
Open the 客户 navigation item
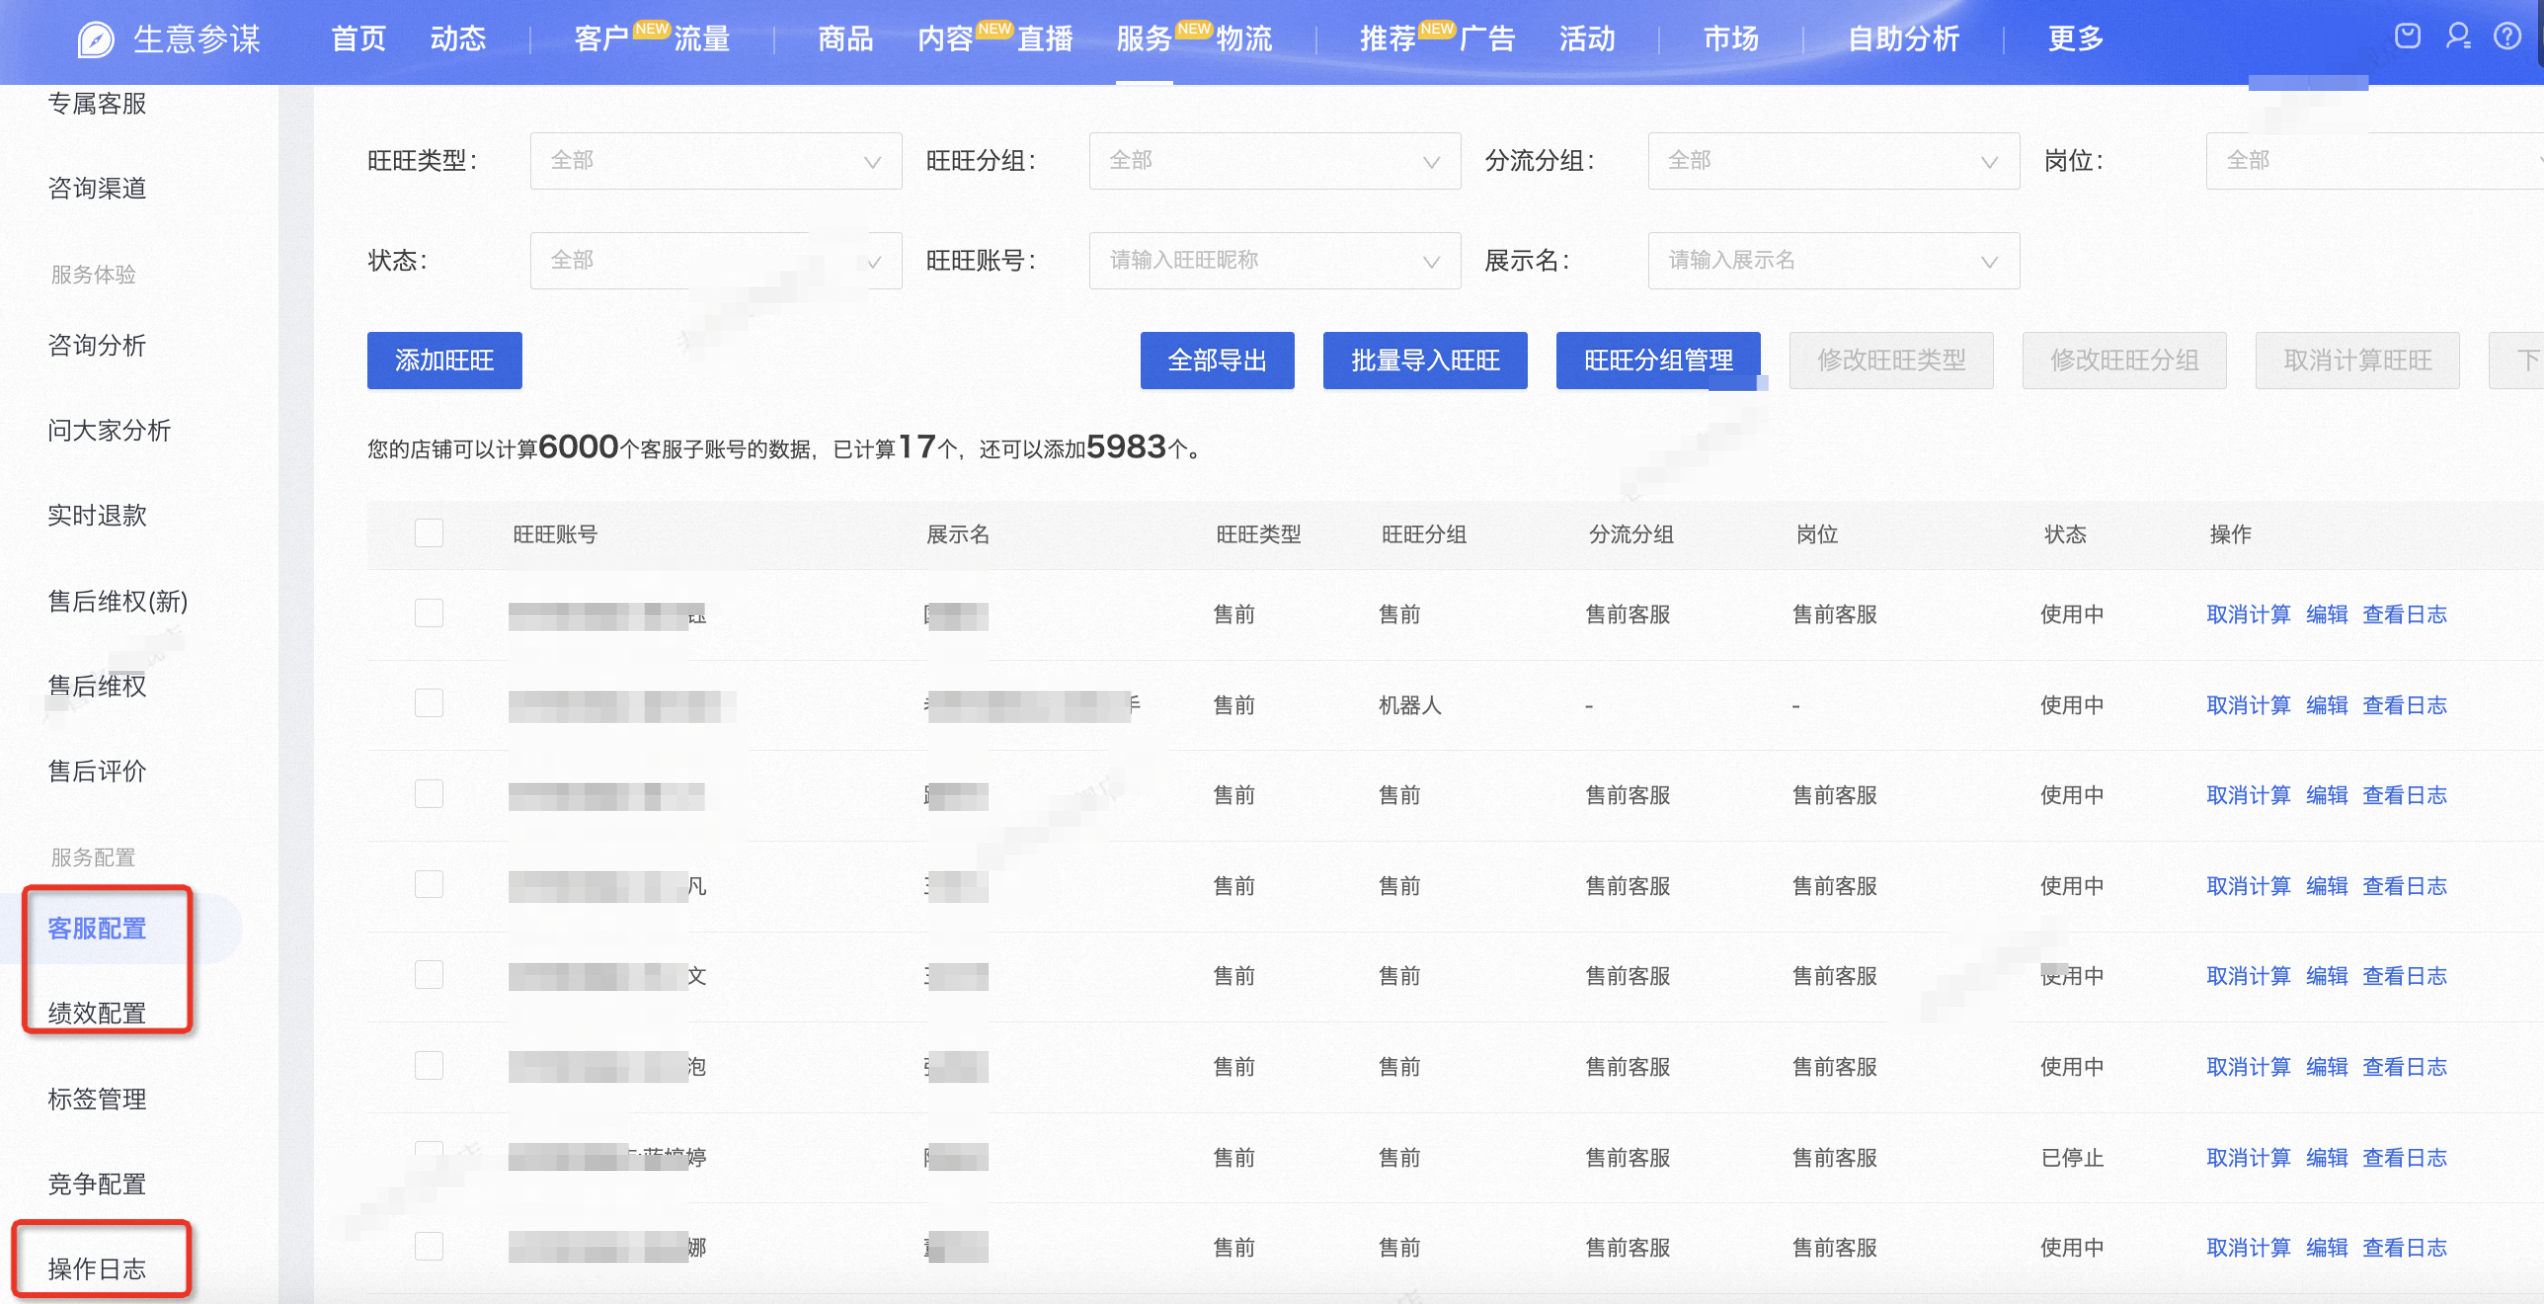[x=601, y=39]
